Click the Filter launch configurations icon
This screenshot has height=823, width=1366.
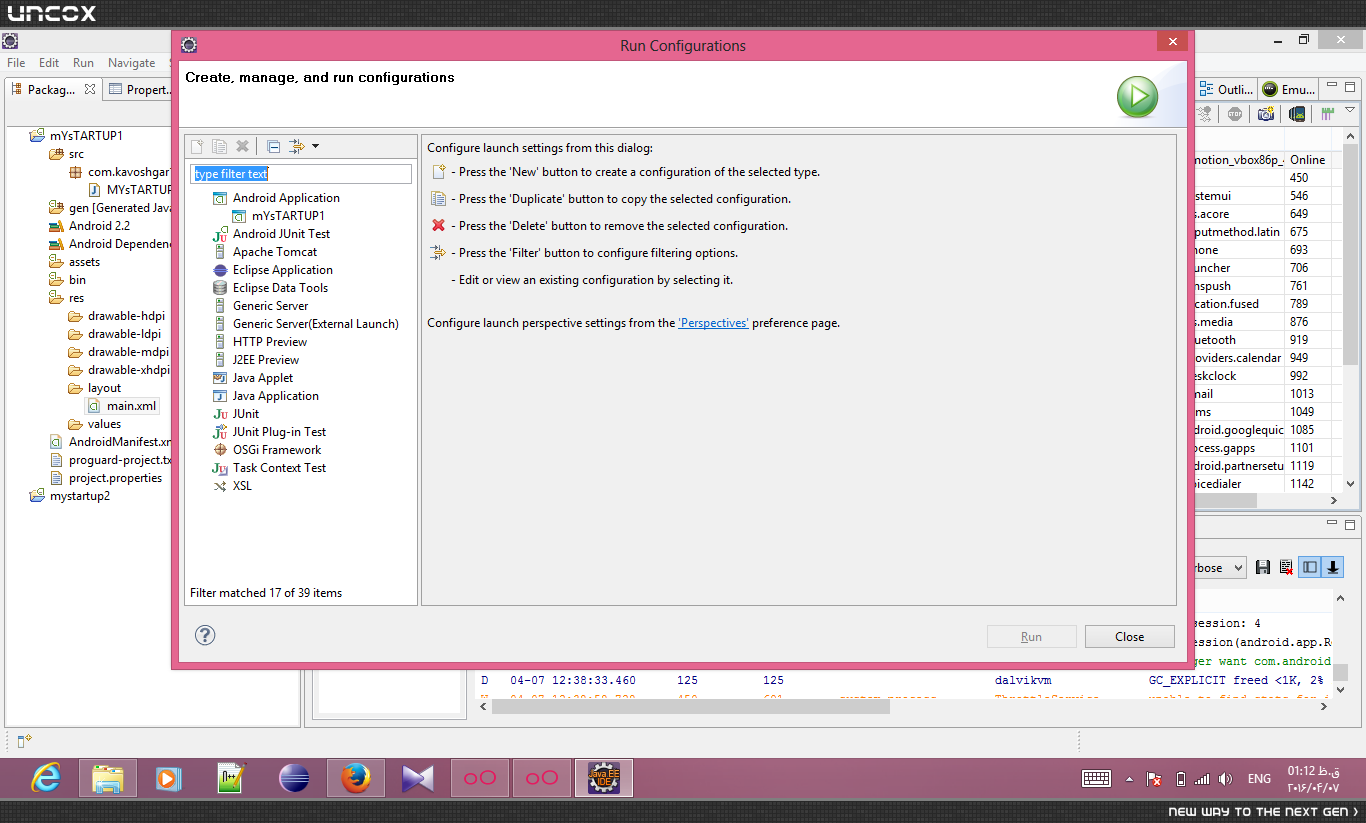tap(297, 146)
